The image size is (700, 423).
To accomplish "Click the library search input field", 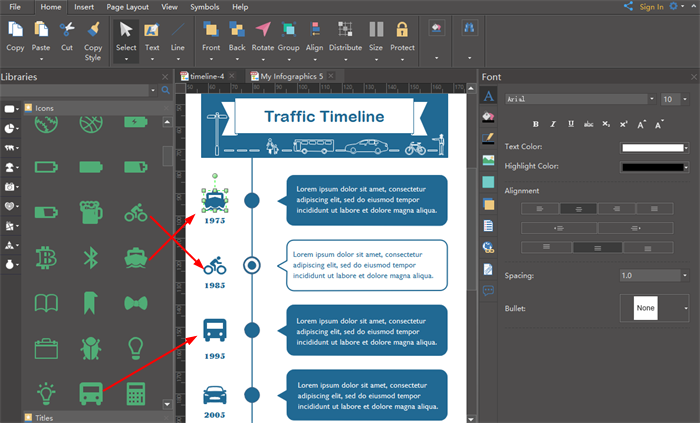I will point(75,91).
